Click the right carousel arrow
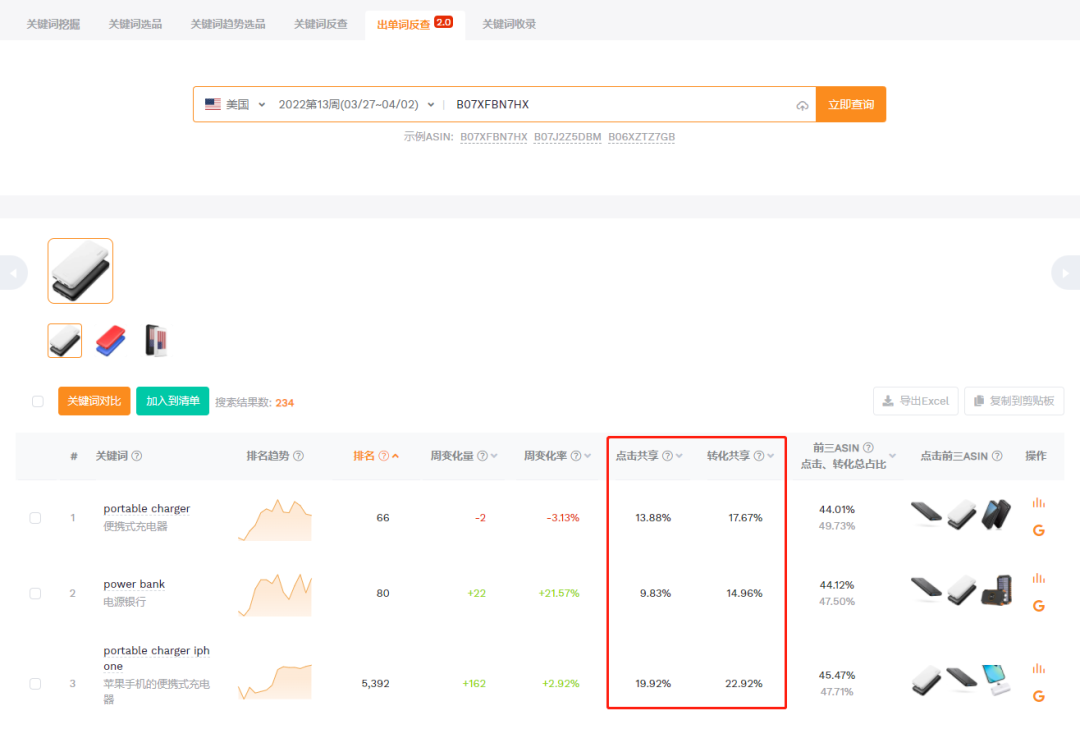 click(x=1066, y=273)
